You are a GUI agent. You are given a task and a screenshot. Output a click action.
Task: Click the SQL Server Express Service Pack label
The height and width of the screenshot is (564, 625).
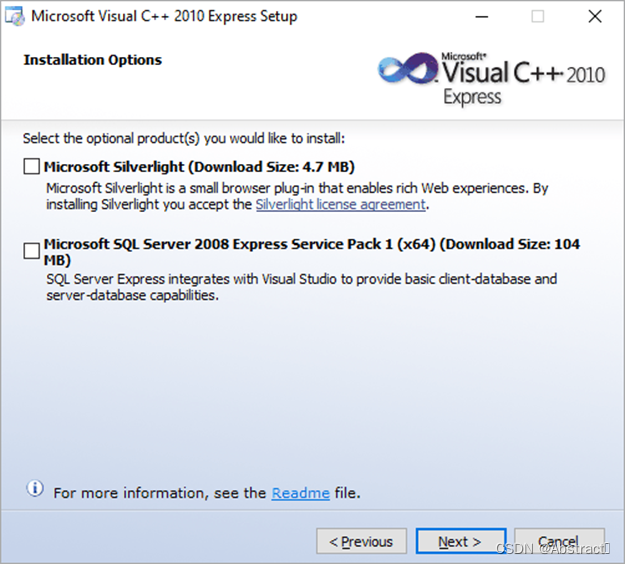tap(311, 244)
